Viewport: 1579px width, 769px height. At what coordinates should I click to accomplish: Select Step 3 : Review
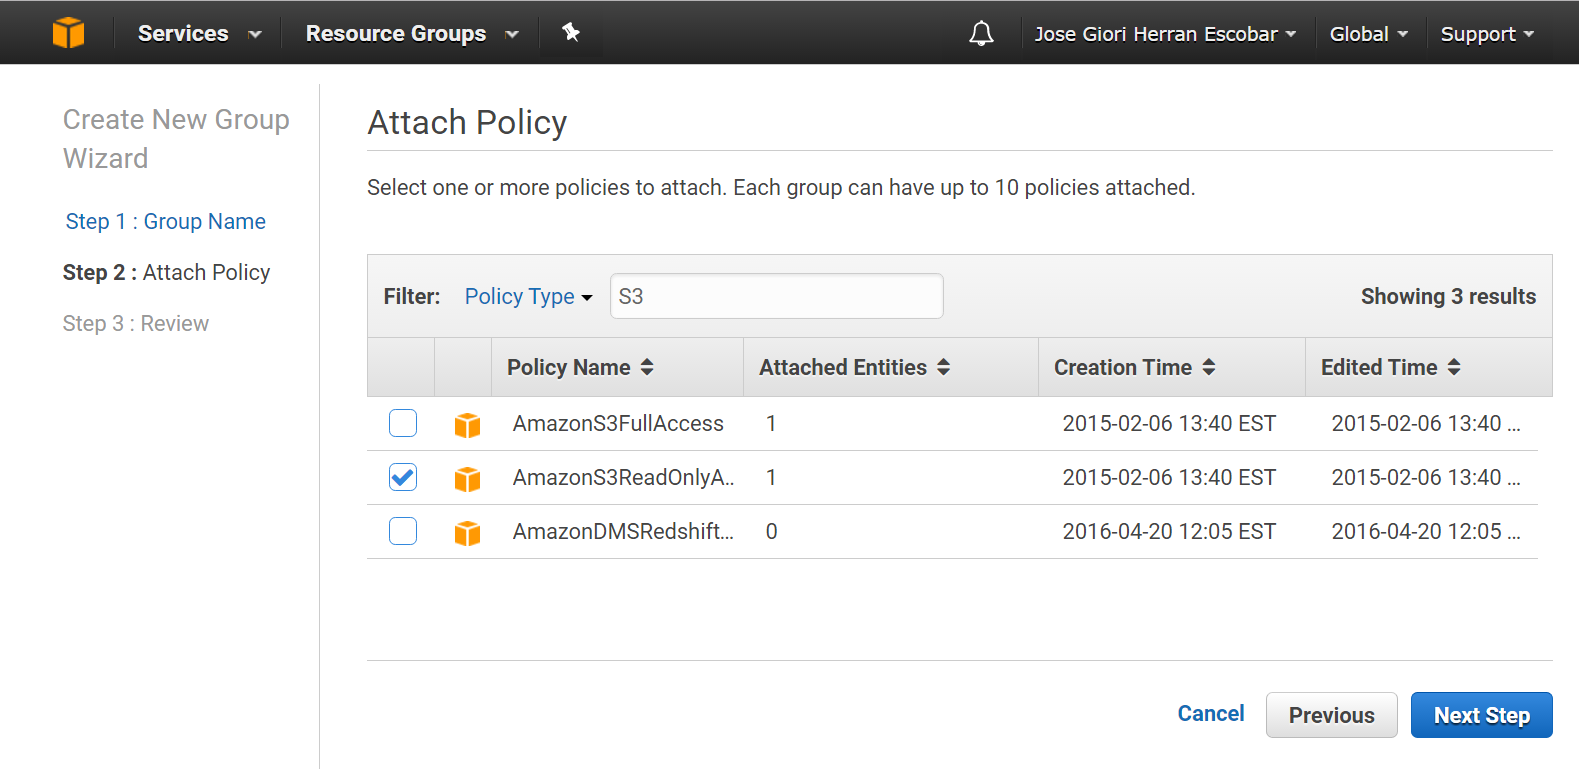click(136, 323)
